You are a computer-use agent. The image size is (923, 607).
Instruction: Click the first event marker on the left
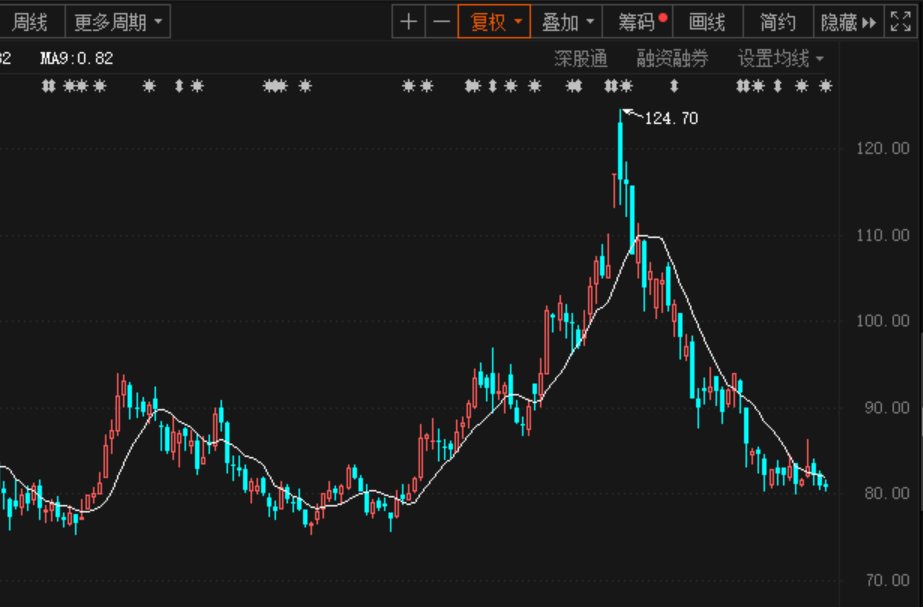[47, 87]
